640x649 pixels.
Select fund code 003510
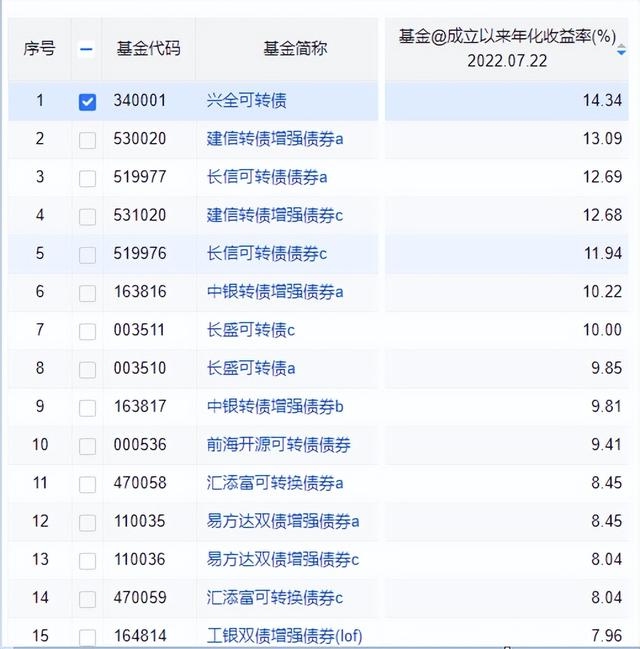click(140, 368)
